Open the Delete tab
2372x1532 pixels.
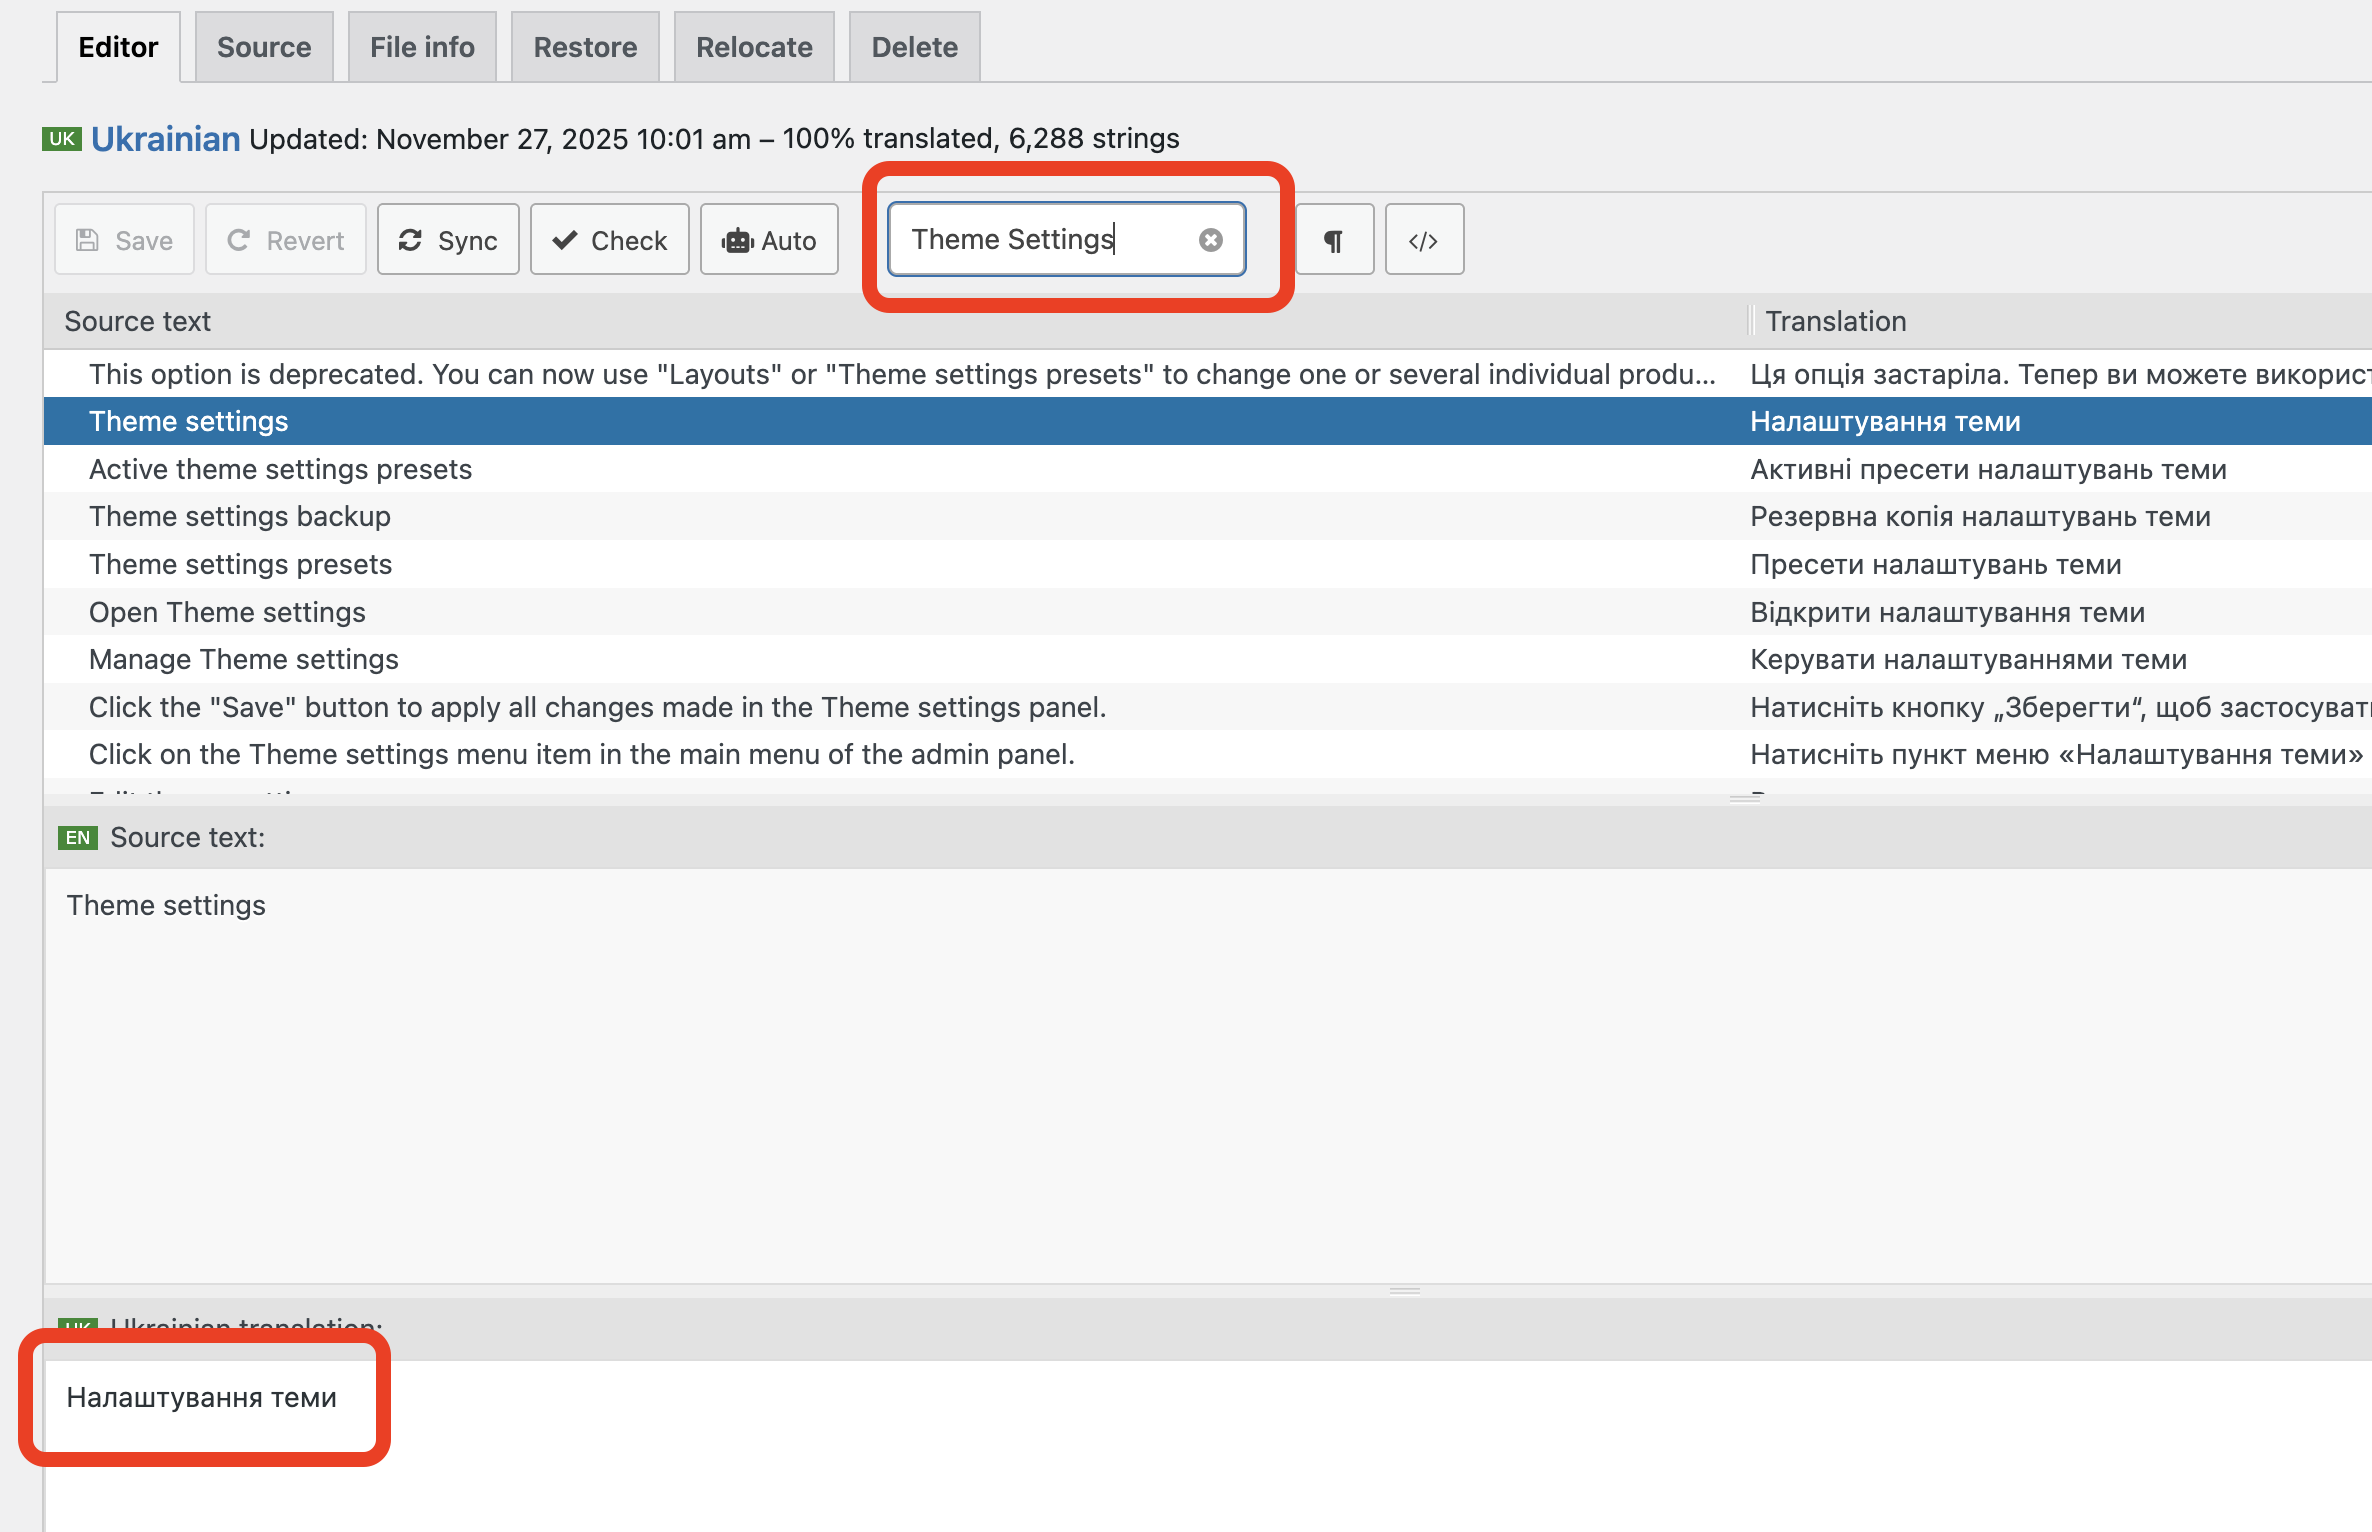pyautogui.click(x=914, y=47)
